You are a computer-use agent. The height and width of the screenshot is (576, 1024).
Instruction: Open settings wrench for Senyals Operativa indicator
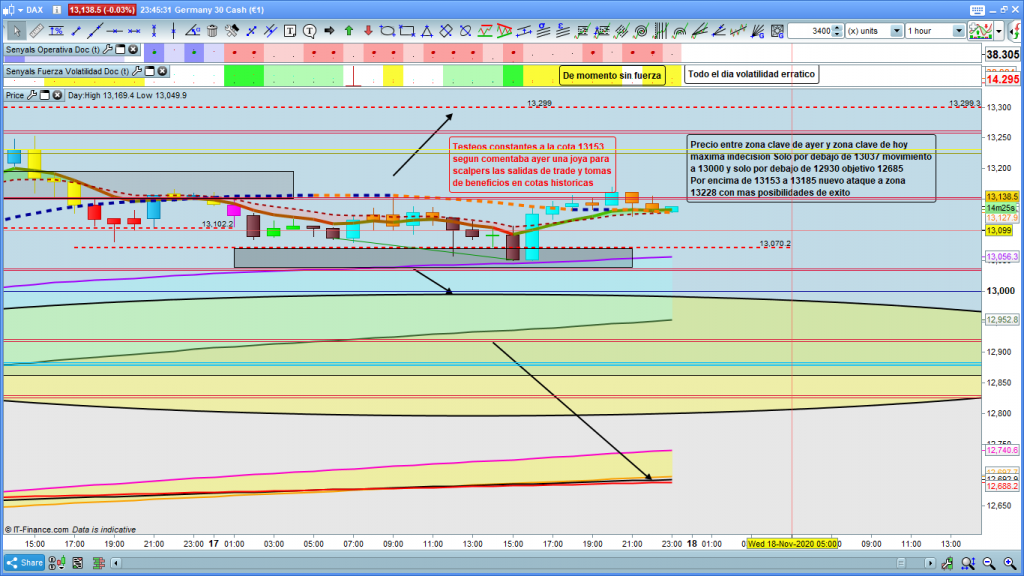(x=106, y=49)
